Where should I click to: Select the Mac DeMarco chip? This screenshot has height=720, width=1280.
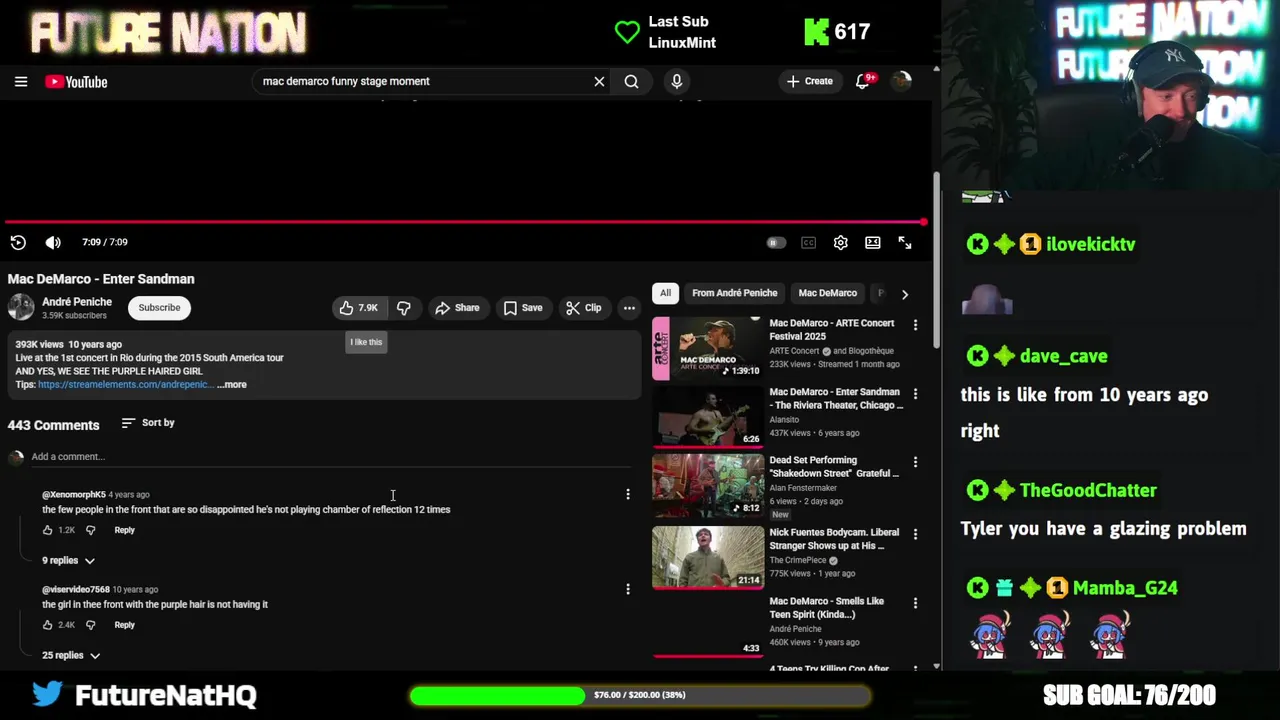[x=827, y=293]
